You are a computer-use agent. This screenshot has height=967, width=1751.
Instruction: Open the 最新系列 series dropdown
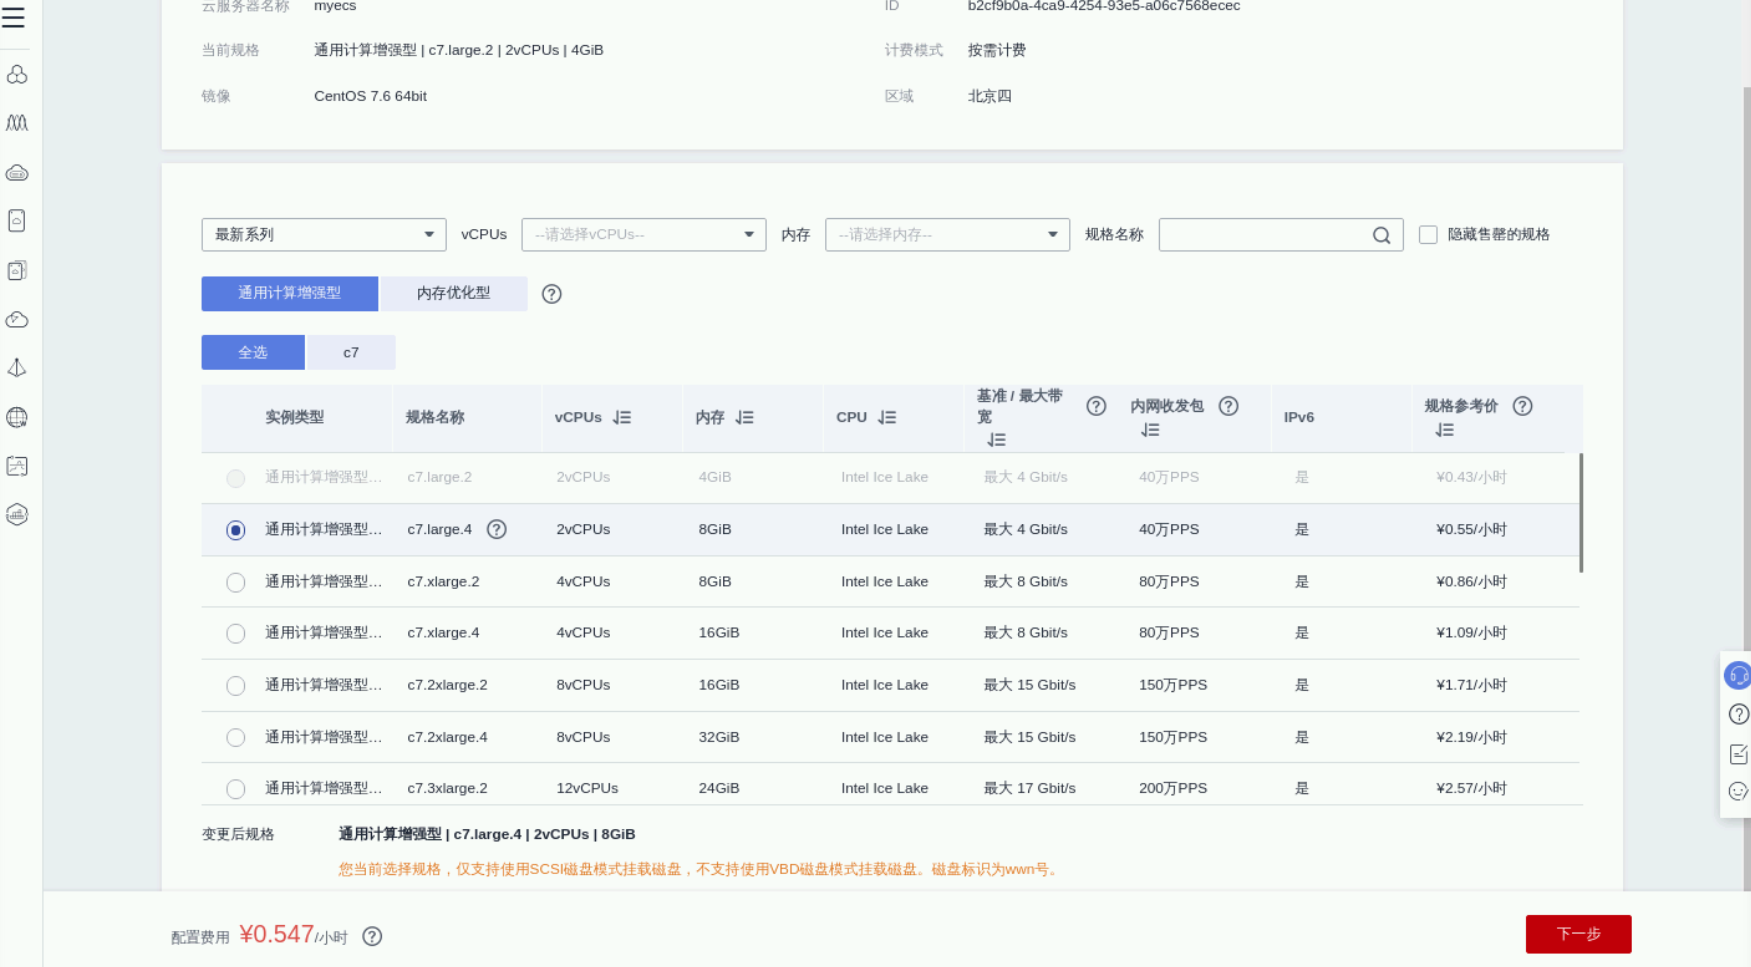point(324,235)
